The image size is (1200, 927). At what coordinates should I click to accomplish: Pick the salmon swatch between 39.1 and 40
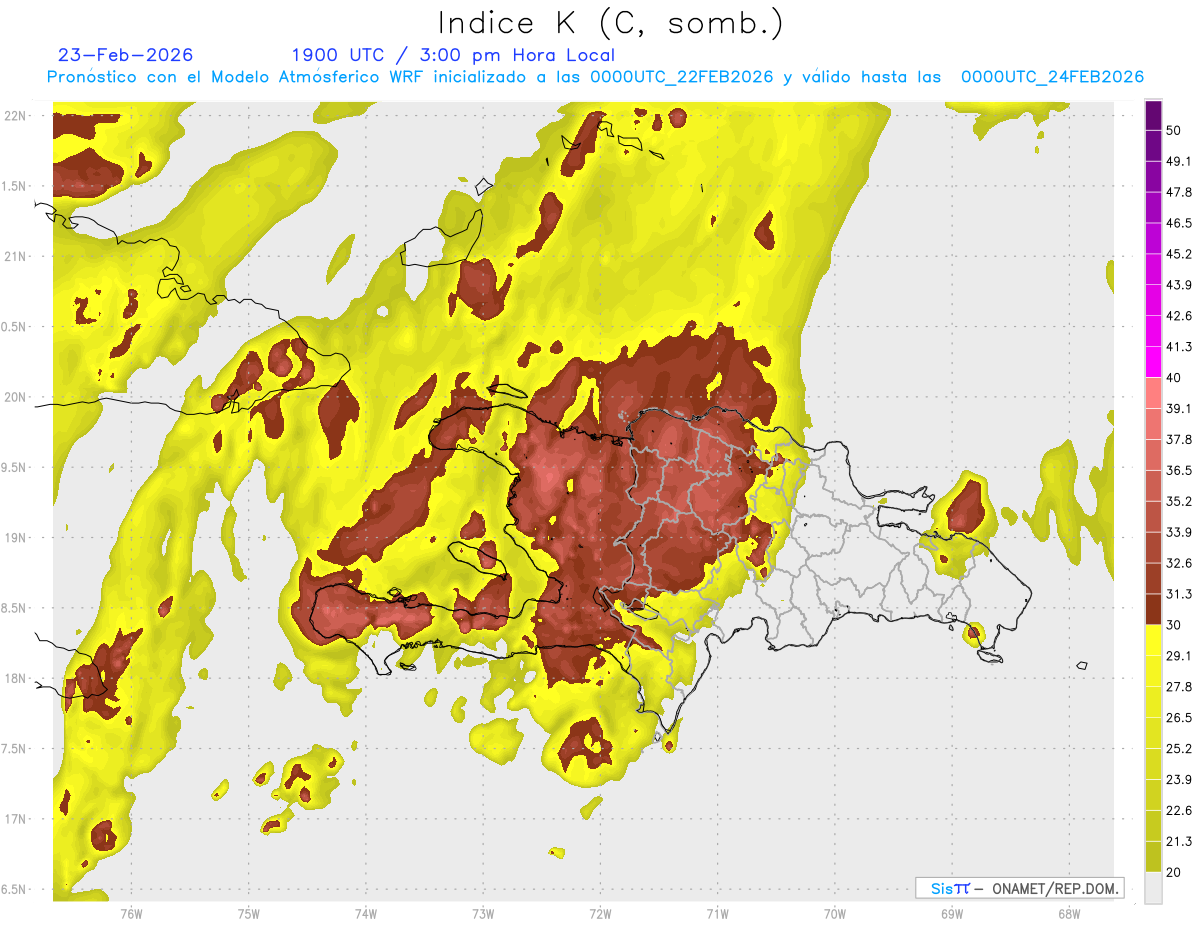(x=1153, y=392)
